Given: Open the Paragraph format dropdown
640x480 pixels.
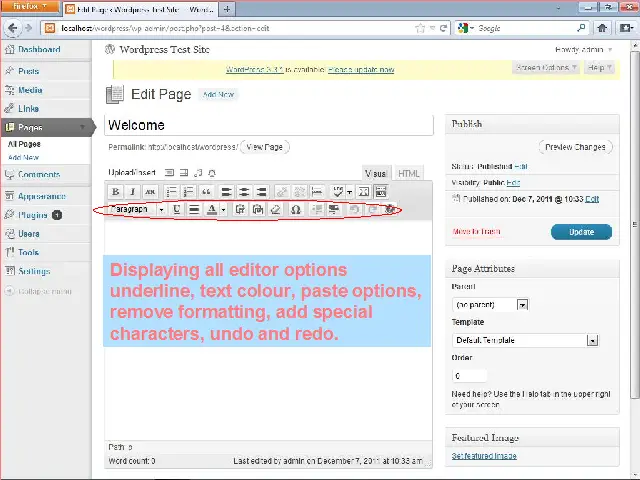Looking at the screenshot, I should [137, 209].
